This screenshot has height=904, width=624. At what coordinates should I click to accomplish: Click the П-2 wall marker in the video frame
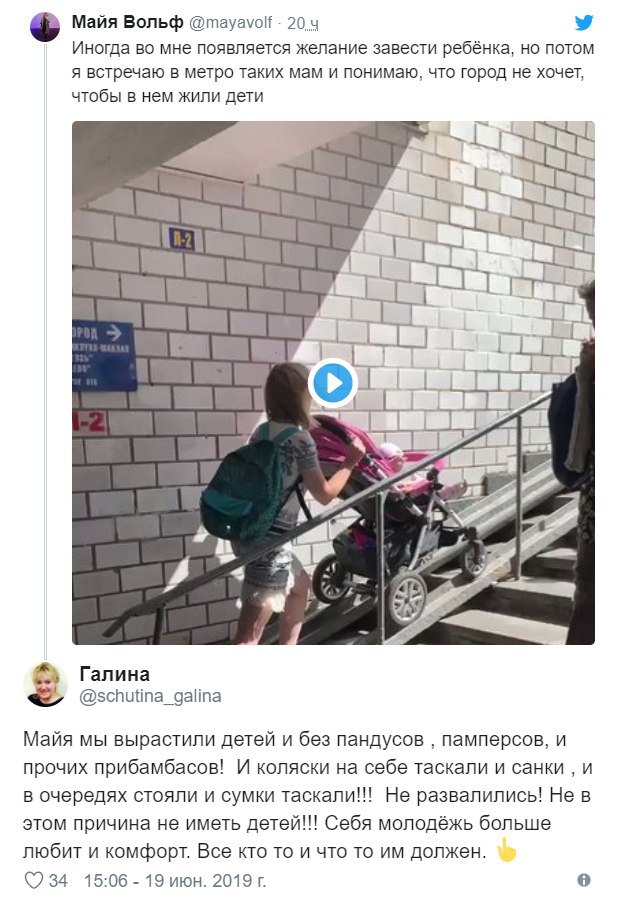pos(182,239)
